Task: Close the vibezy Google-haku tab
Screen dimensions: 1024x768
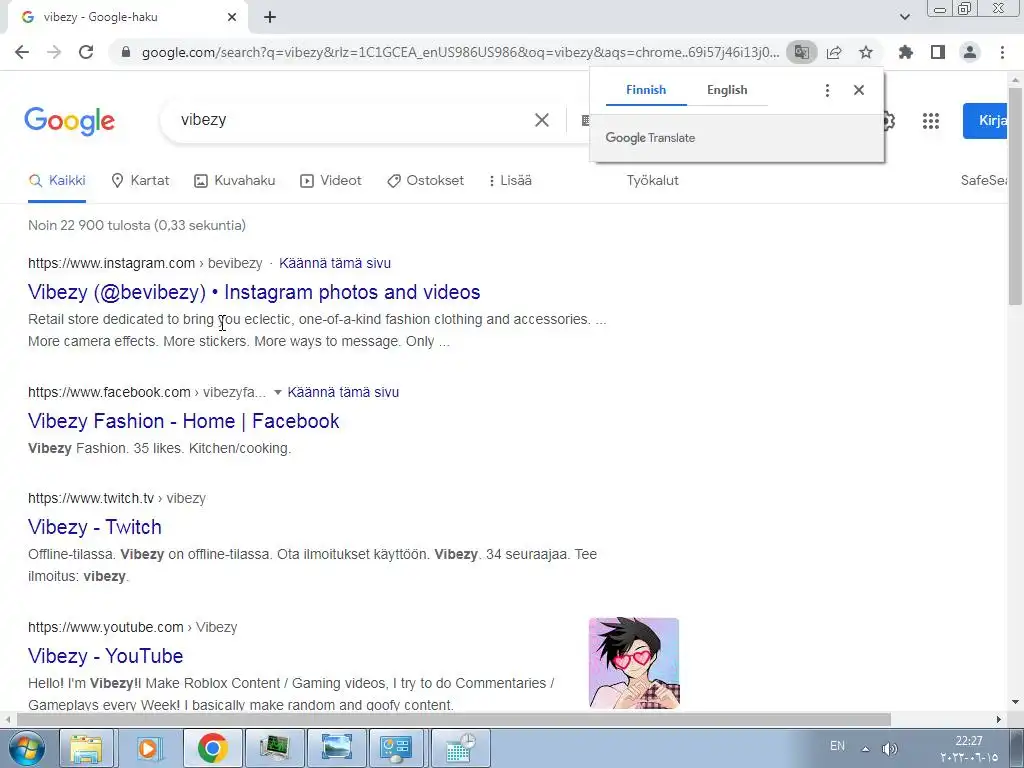Action: 232,18
